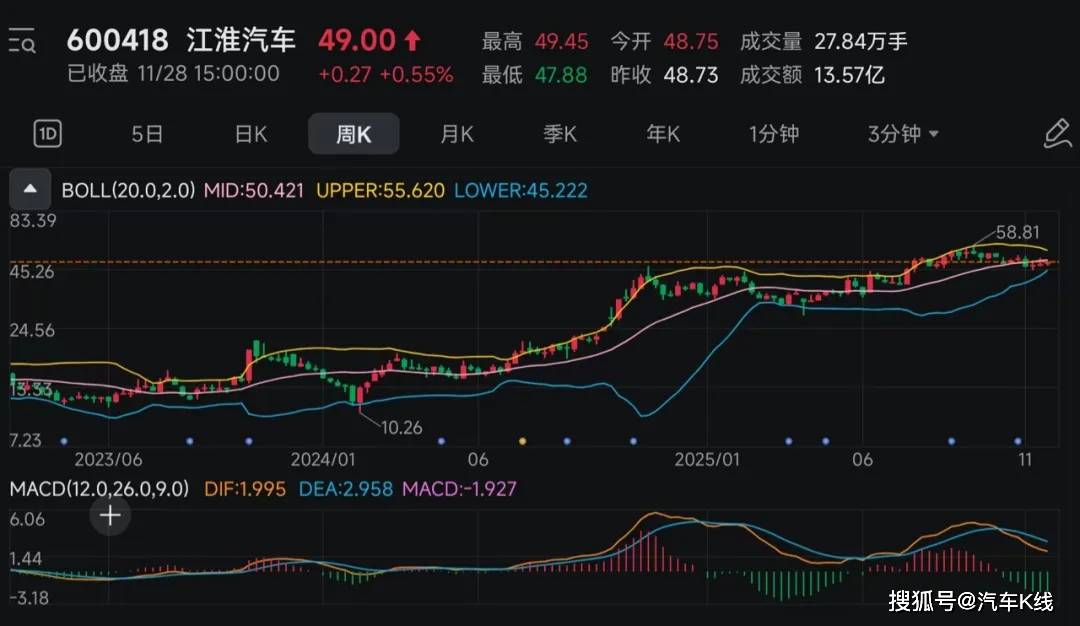
Task: Open the 季K quarterly chart tab
Action: click(x=560, y=134)
